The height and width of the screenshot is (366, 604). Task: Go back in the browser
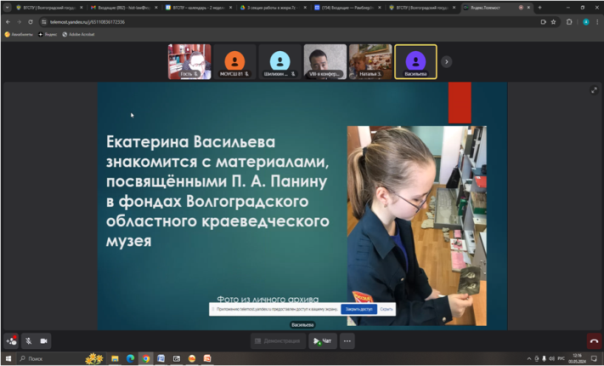[8, 22]
